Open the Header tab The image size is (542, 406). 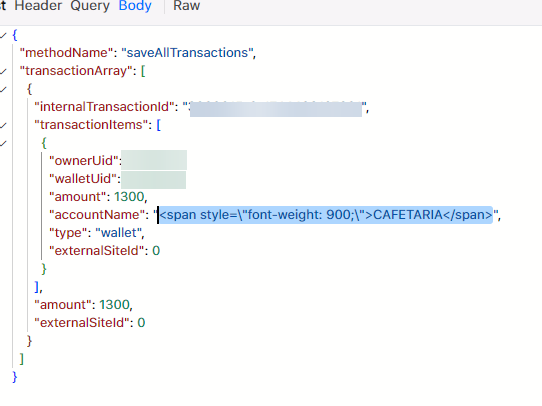[x=38, y=6]
